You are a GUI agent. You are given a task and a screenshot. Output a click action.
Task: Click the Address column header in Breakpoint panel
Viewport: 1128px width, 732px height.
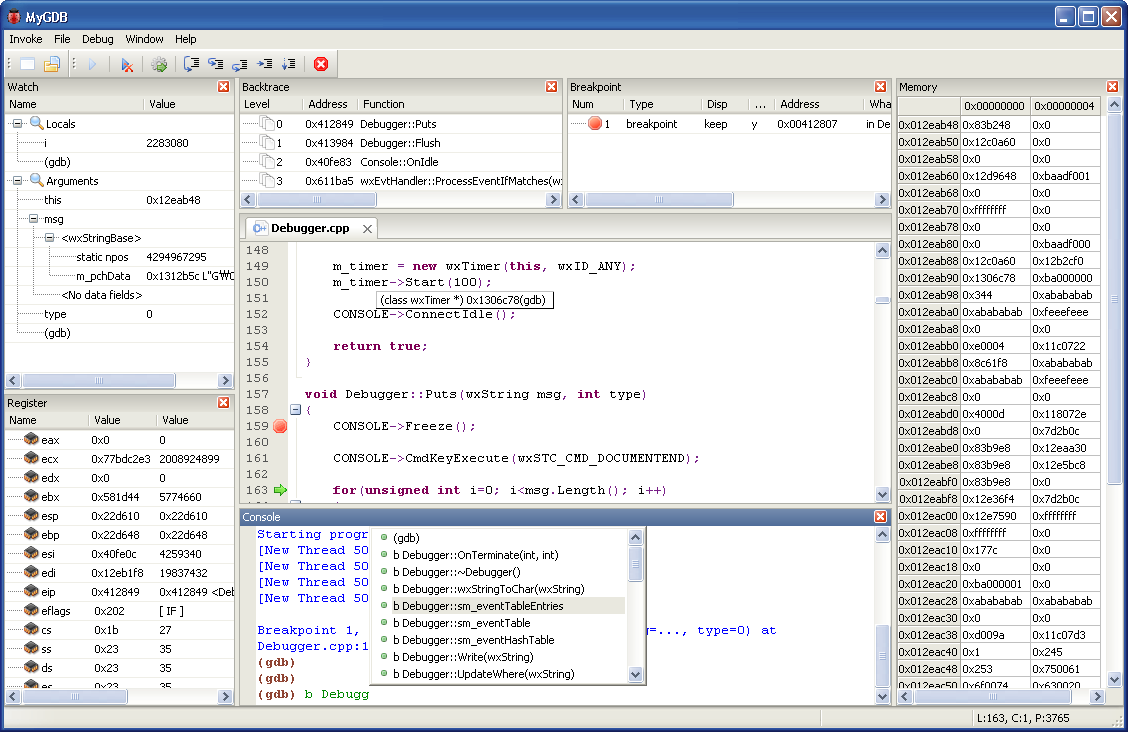[819, 104]
